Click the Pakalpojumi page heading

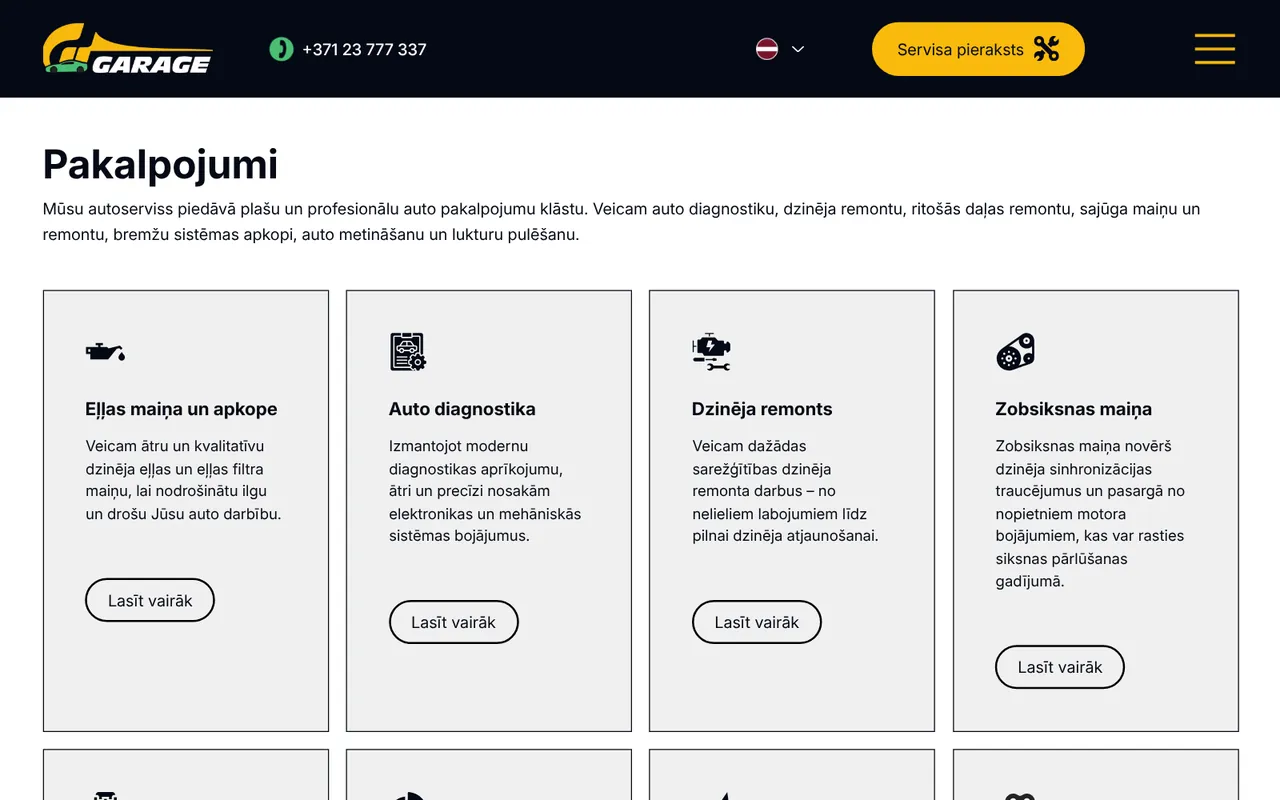160,164
